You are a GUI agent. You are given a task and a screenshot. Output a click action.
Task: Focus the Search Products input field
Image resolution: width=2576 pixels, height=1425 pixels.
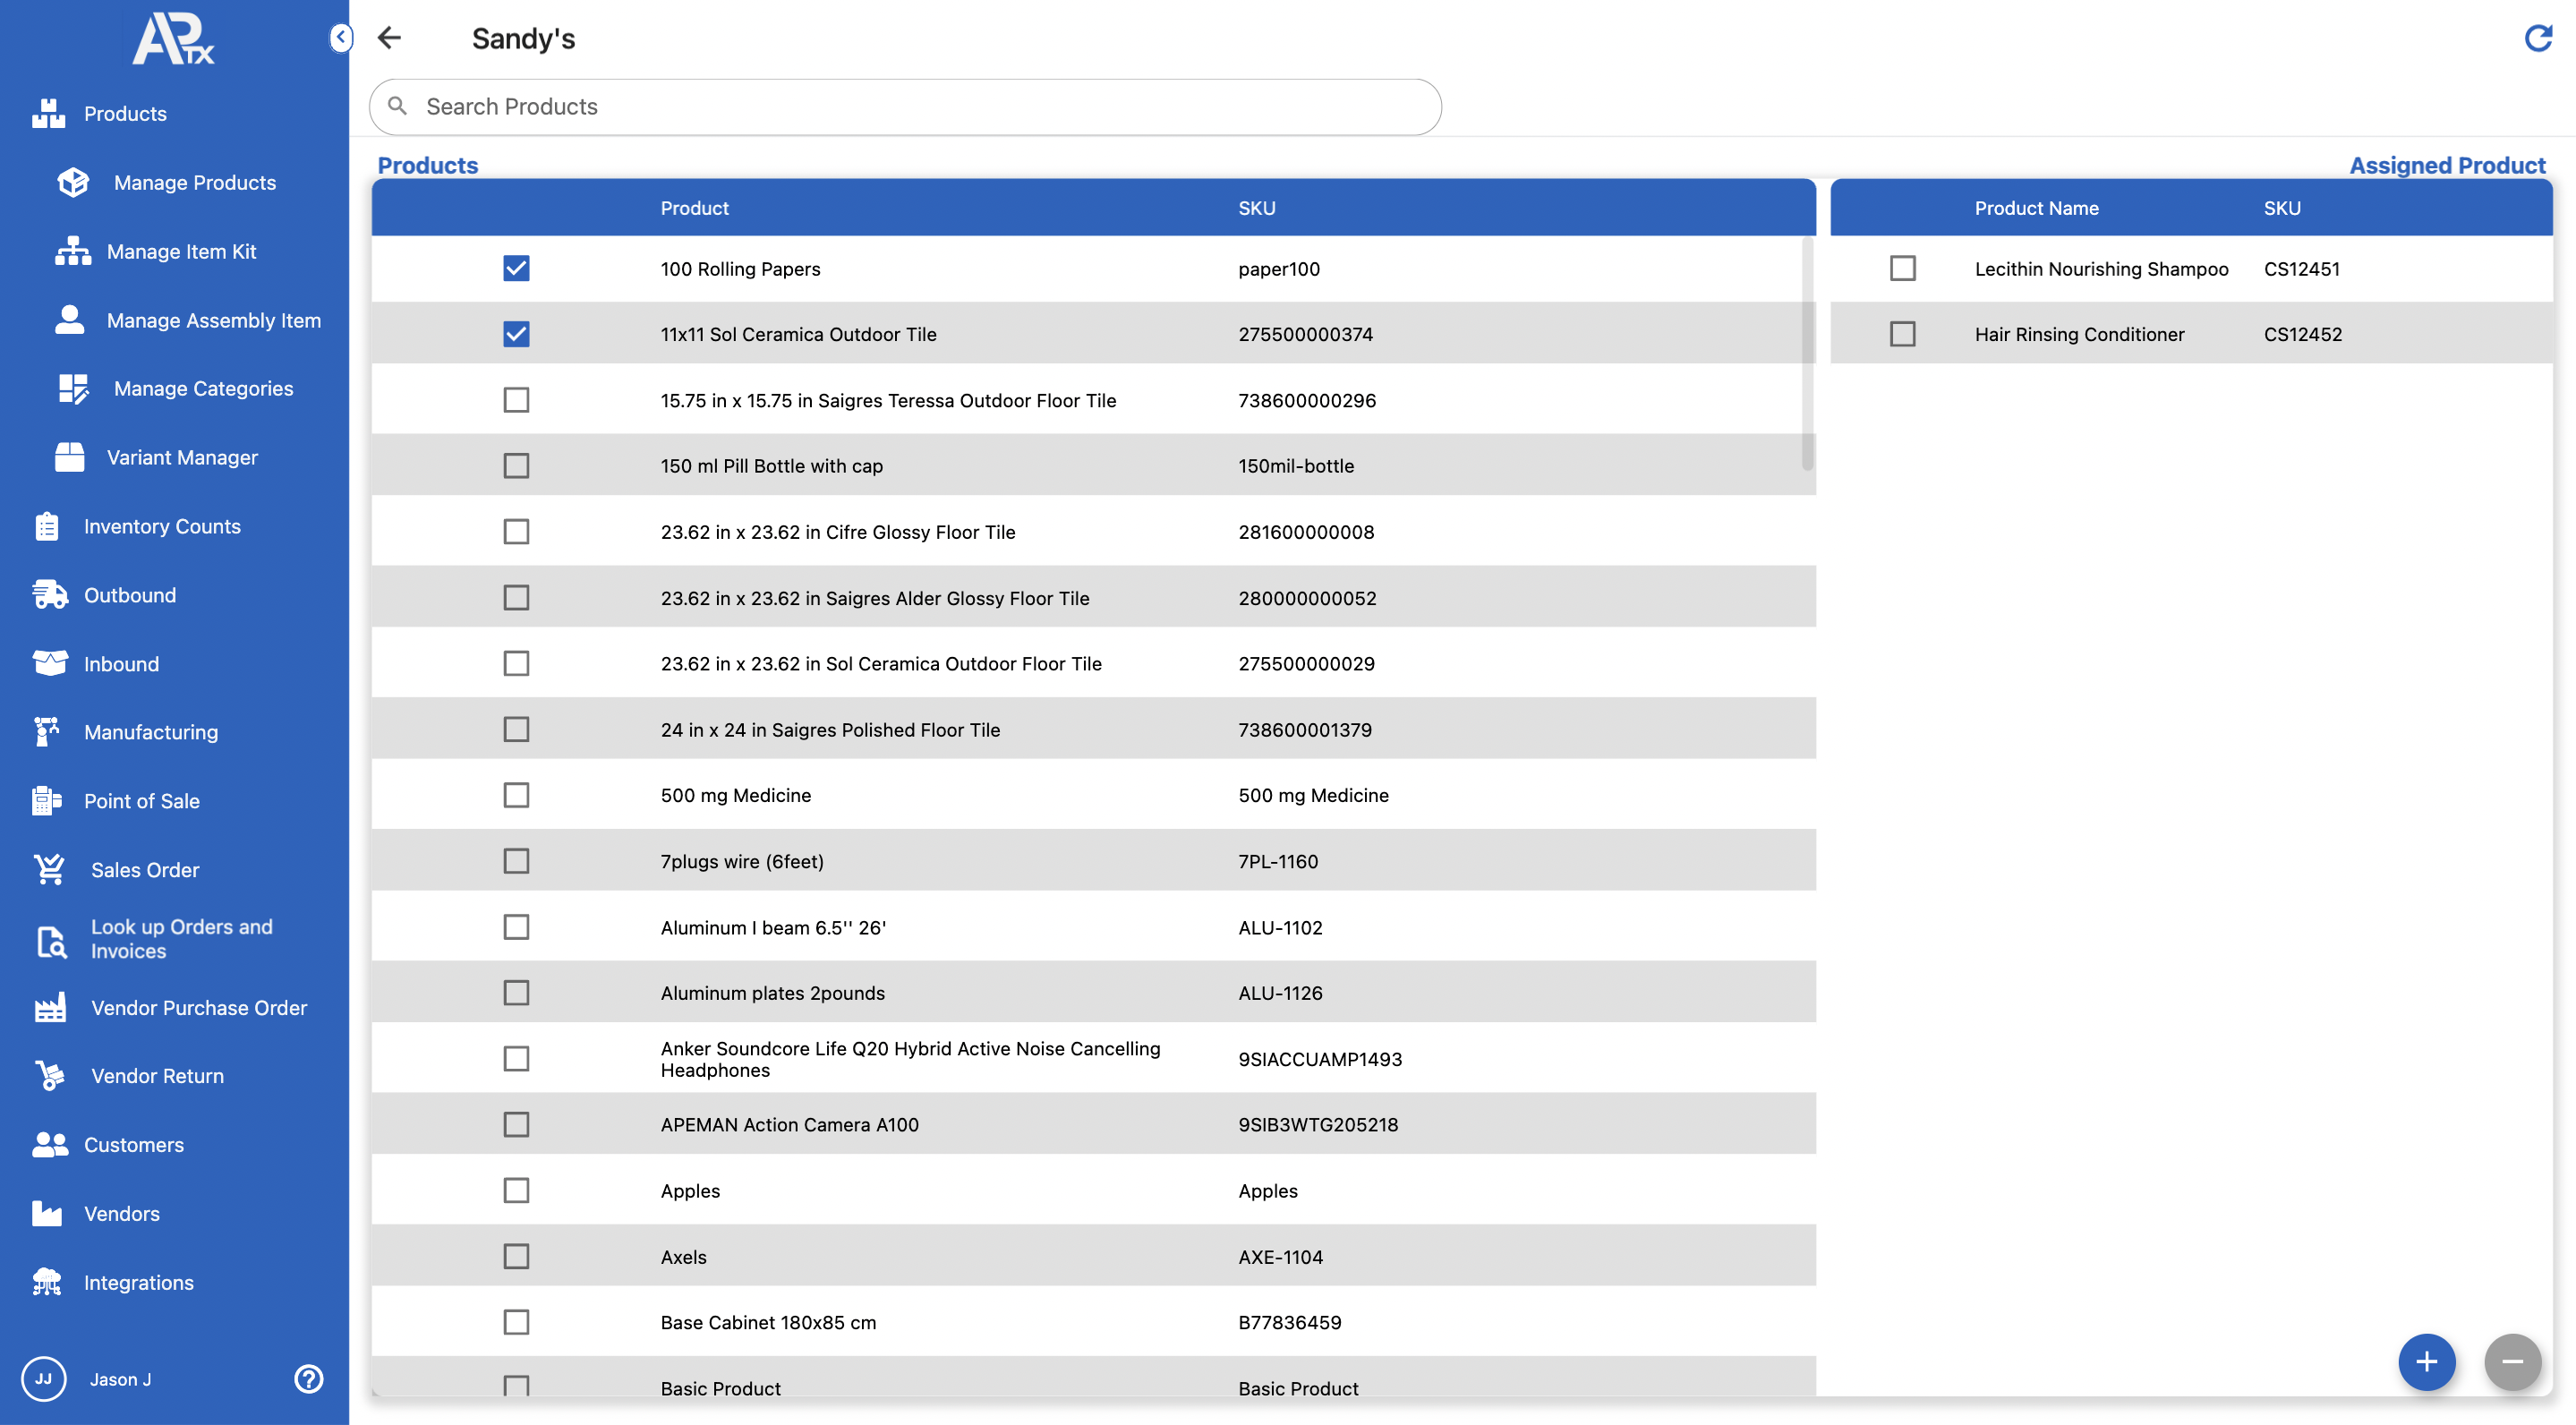point(905,107)
